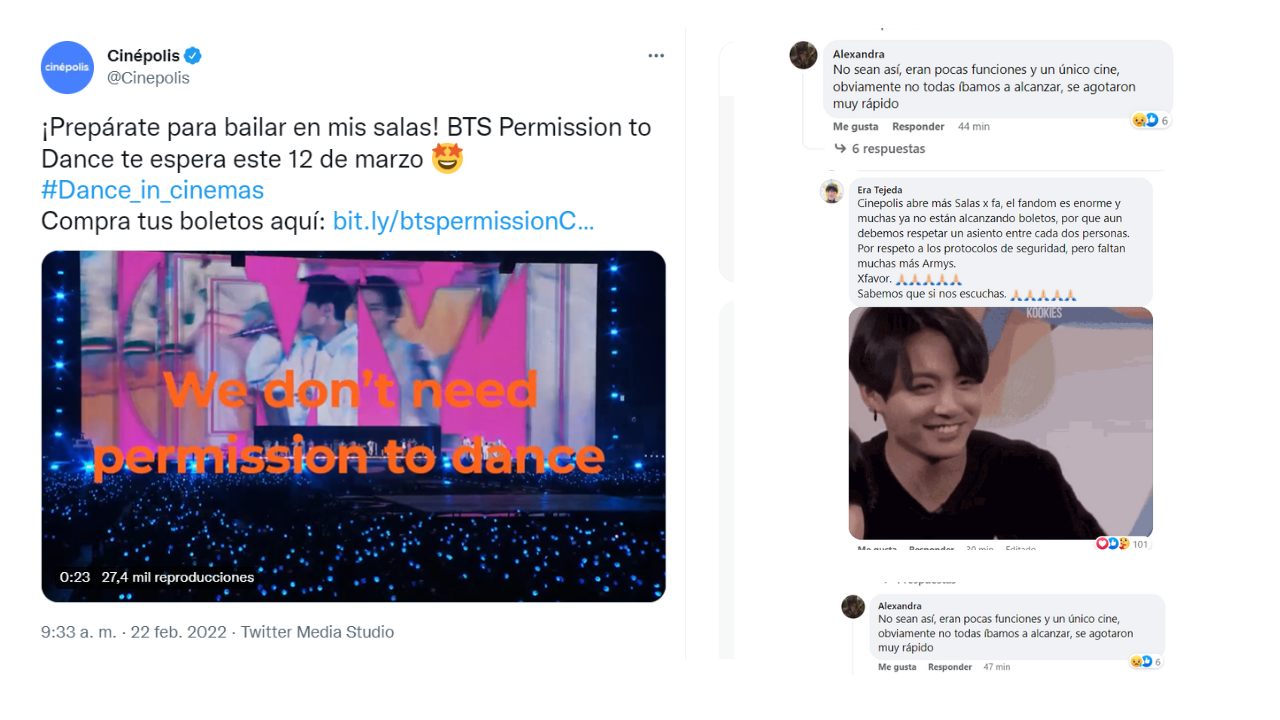Viewport: 1280px width, 720px height.
Task: Open the reaction icons showing 101 under the GIF
Action: 1122,544
